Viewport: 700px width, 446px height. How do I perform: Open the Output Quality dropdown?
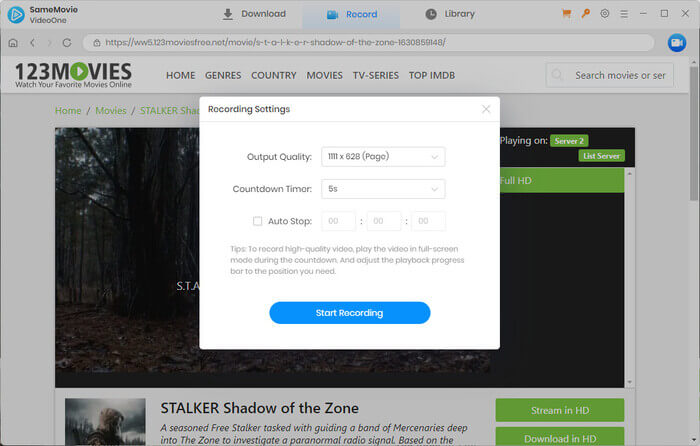click(x=383, y=157)
